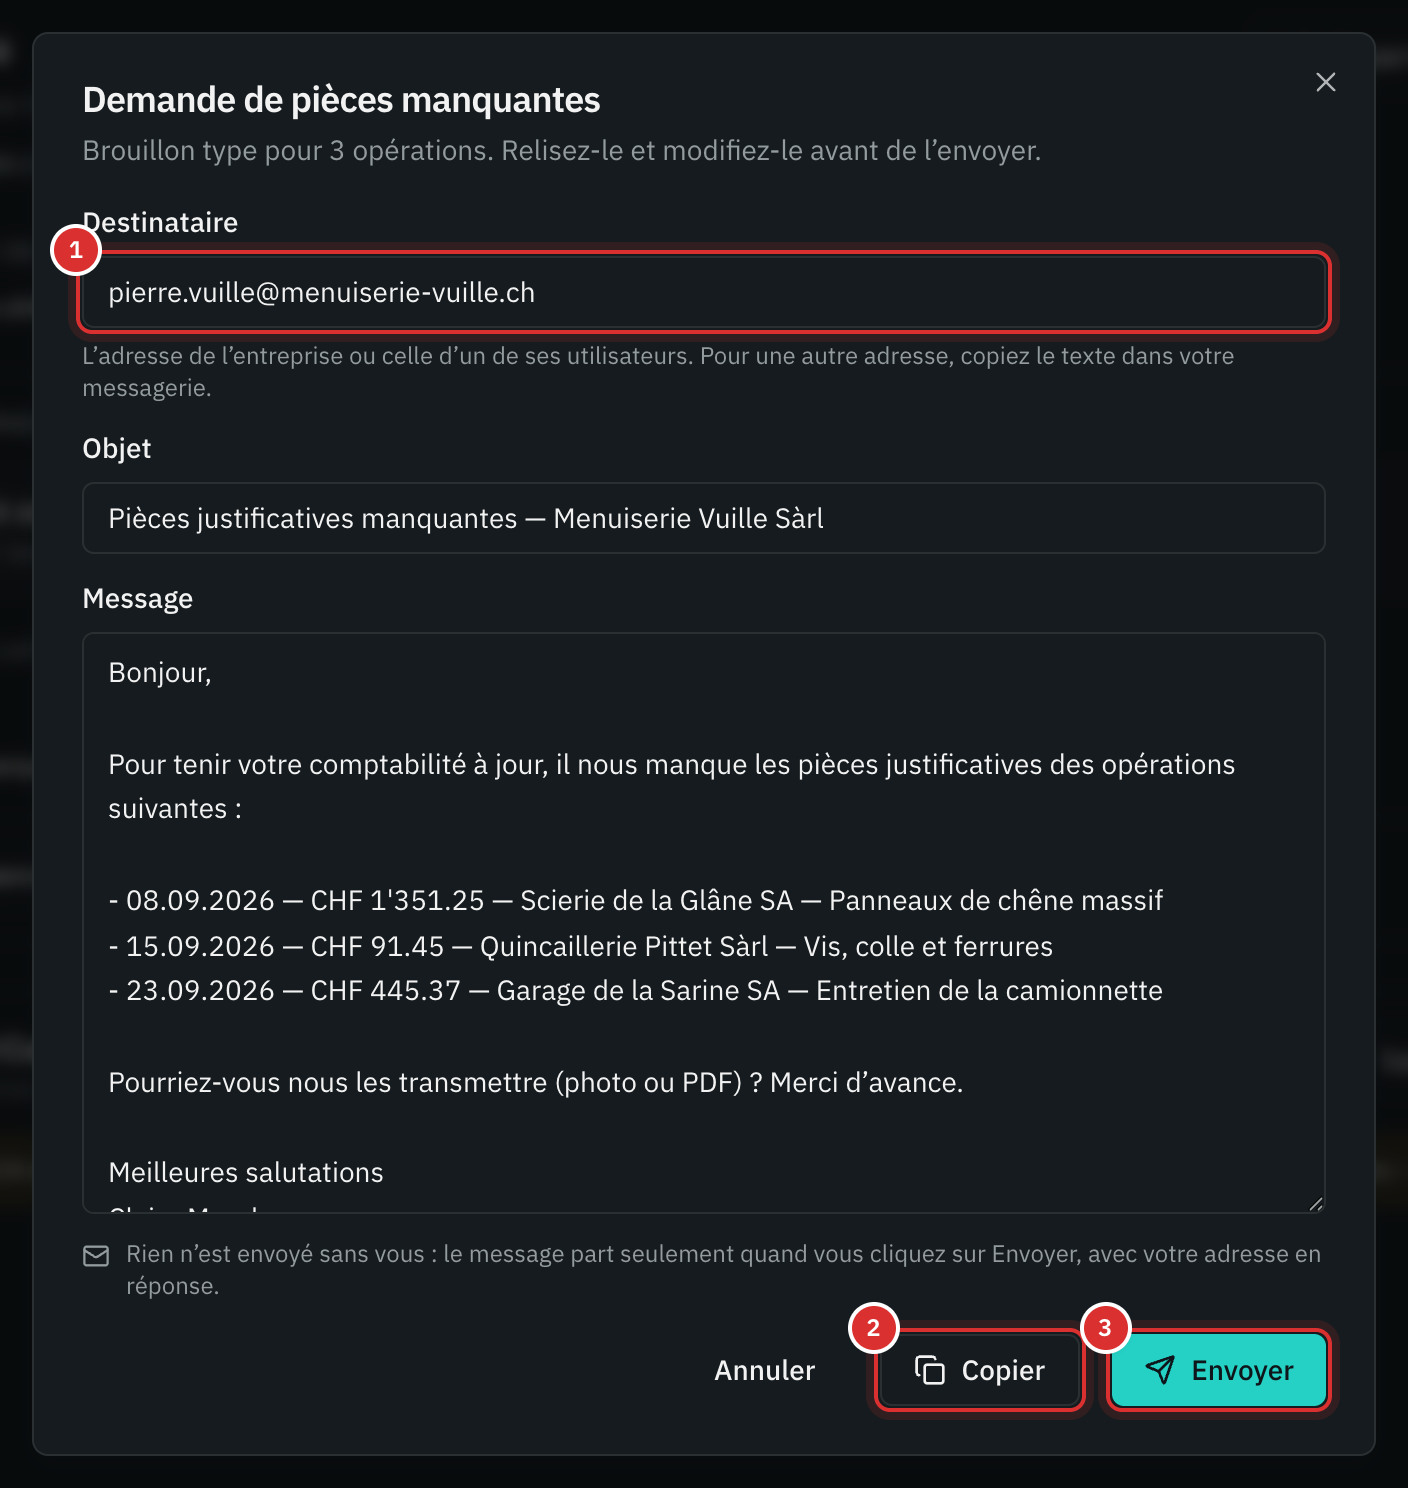The image size is (1408, 1488).
Task: Focus the Destinataire email field
Action: coord(704,292)
